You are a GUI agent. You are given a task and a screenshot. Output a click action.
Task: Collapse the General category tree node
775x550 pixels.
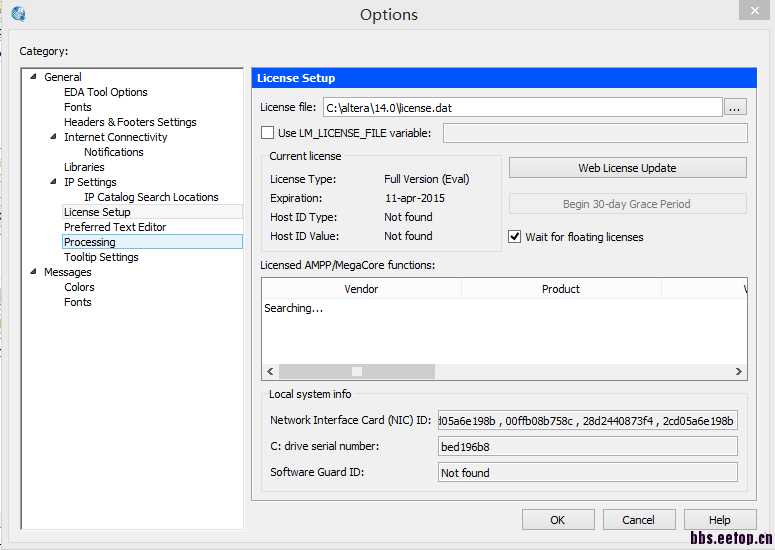[x=33, y=77]
